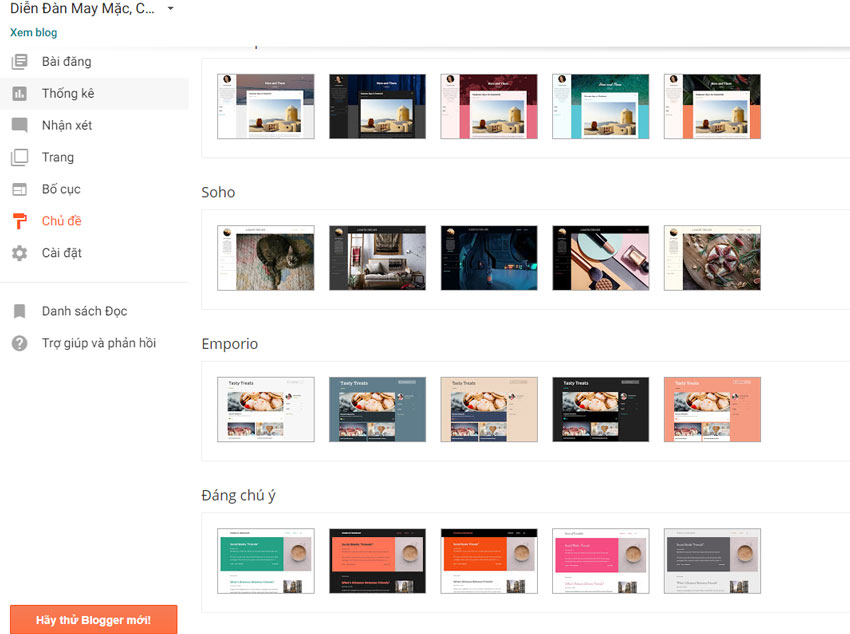
Task: Select the orange Đáng chú ý theme thumbnail
Action: [x=489, y=561]
